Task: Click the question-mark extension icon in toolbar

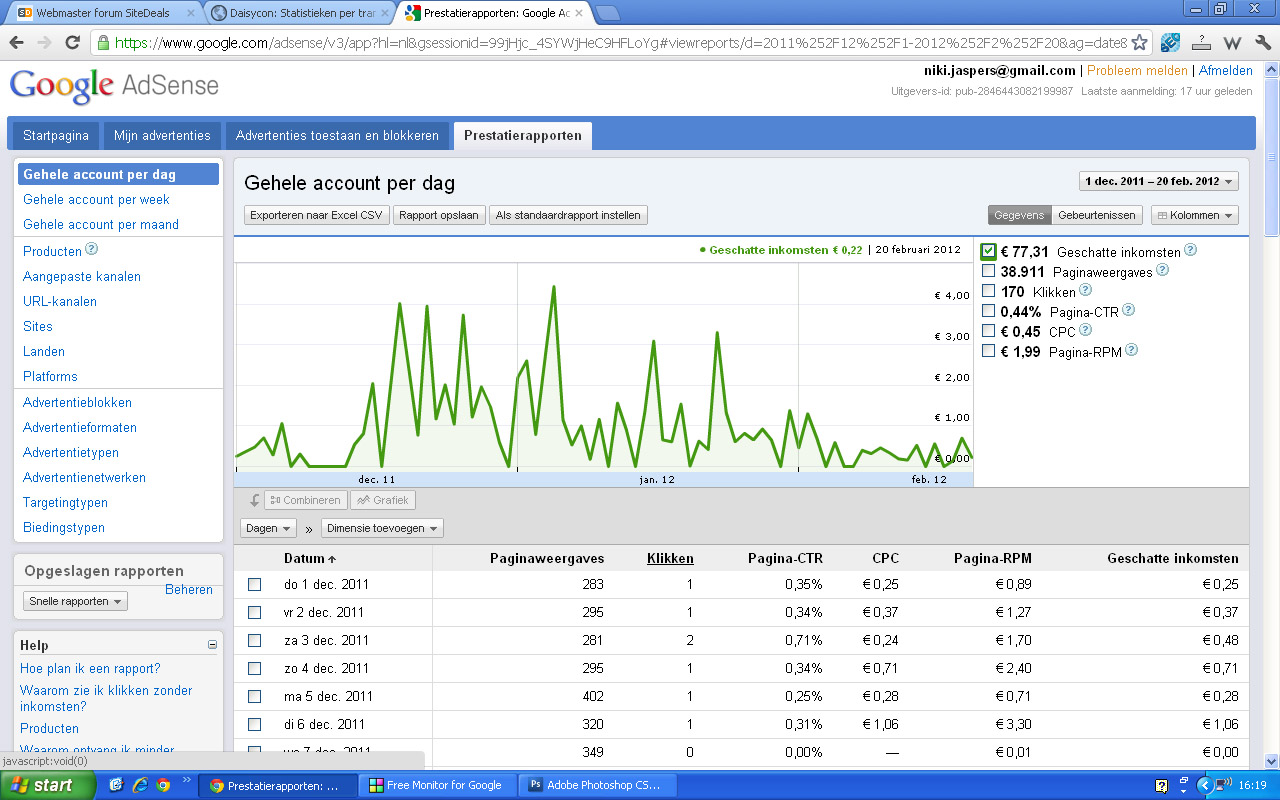Action: pyautogui.click(x=1203, y=43)
